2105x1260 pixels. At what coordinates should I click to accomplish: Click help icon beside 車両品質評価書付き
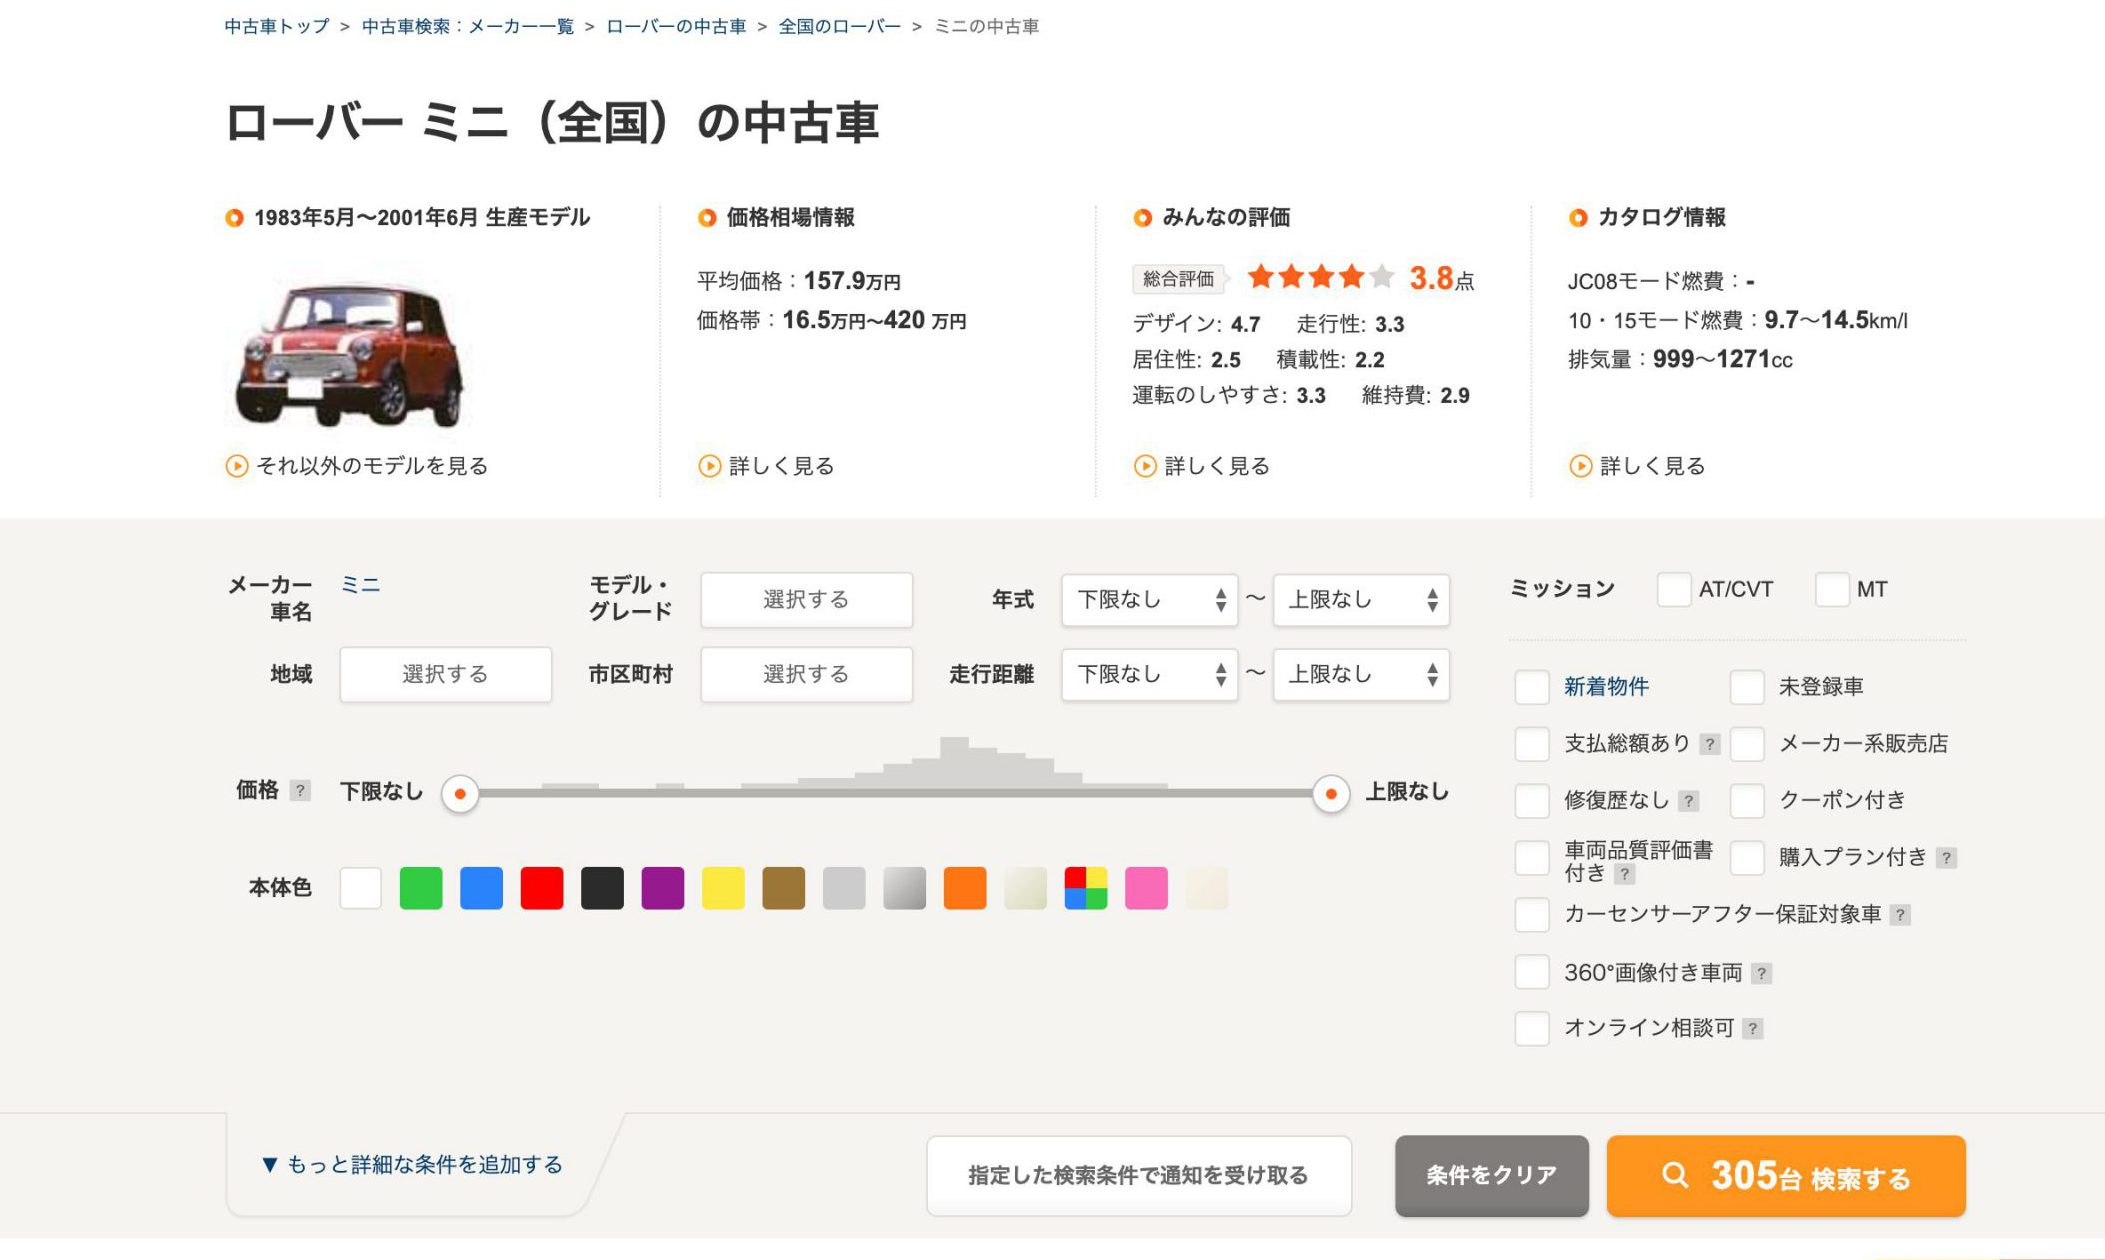pyautogui.click(x=1625, y=874)
